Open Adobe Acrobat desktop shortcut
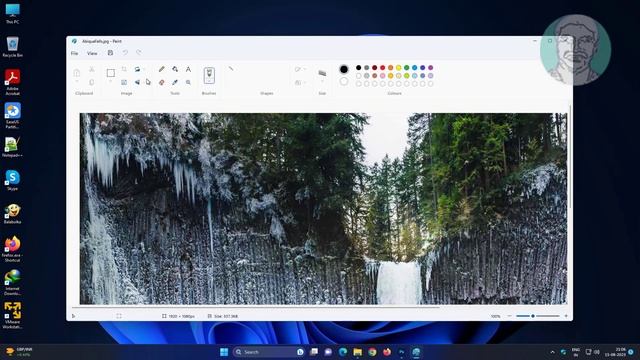Viewport: 640px width, 360px height. 13,82
